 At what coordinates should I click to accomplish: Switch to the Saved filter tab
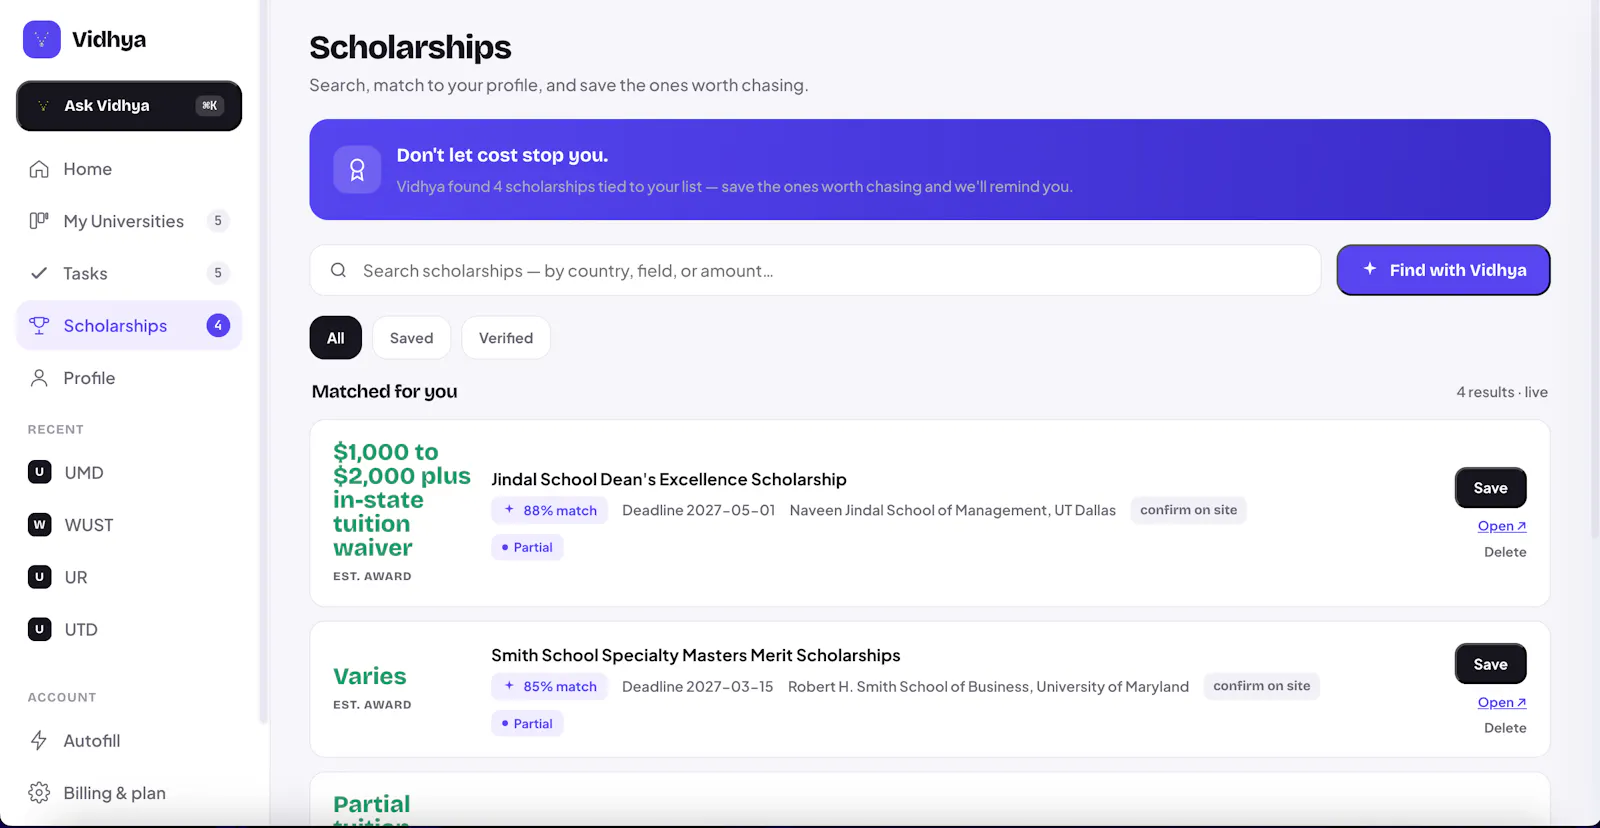click(412, 338)
